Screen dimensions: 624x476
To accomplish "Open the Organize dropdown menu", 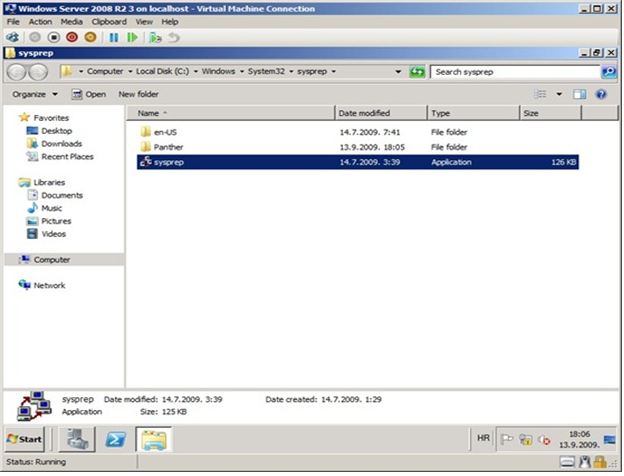I will [35, 94].
